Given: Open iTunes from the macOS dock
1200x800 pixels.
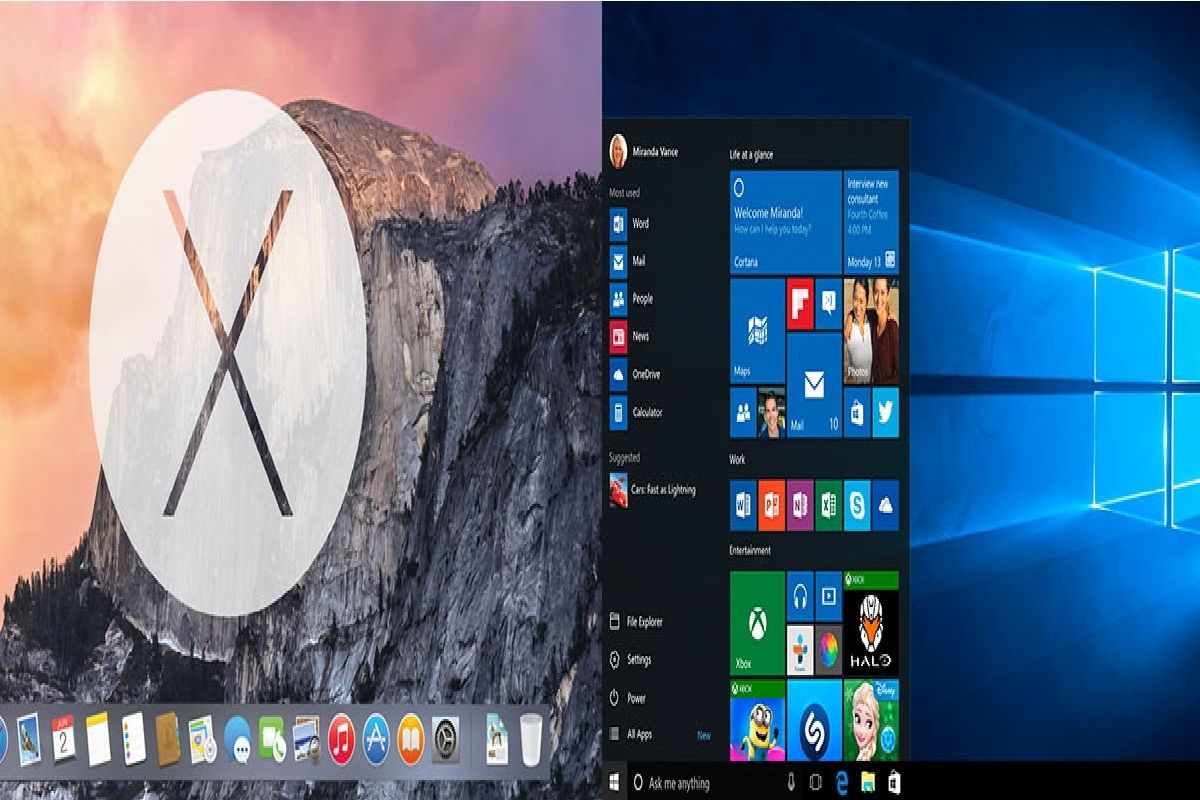Looking at the screenshot, I should 341,741.
